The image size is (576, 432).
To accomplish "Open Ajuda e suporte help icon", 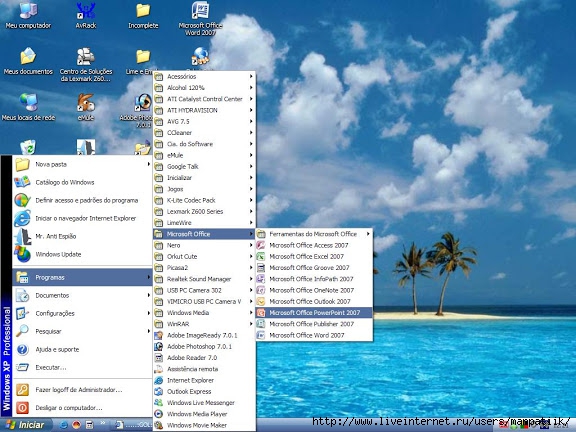I will [22, 349].
